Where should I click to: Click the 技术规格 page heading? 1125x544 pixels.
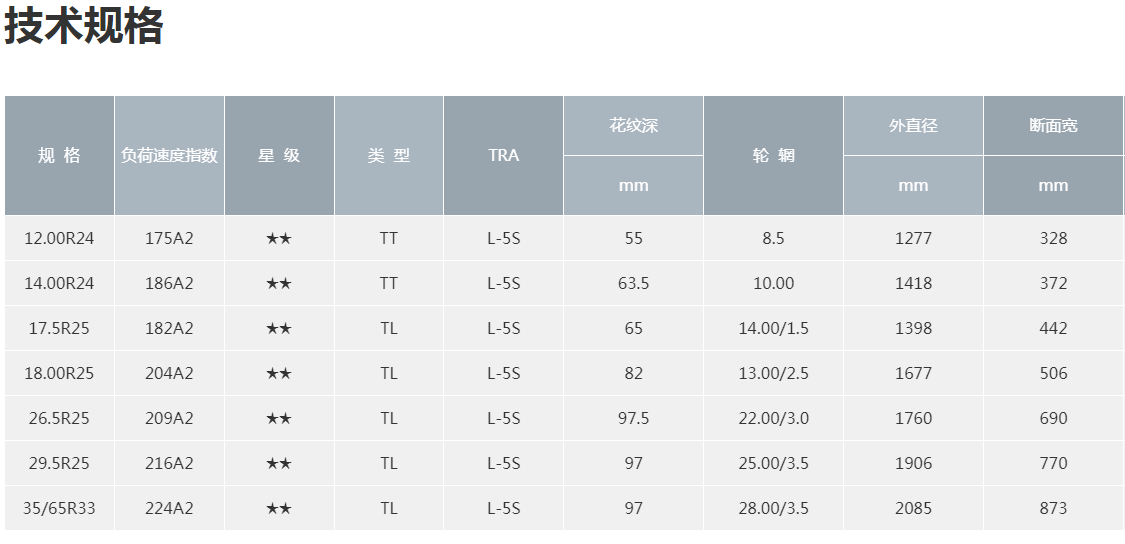click(x=84, y=27)
